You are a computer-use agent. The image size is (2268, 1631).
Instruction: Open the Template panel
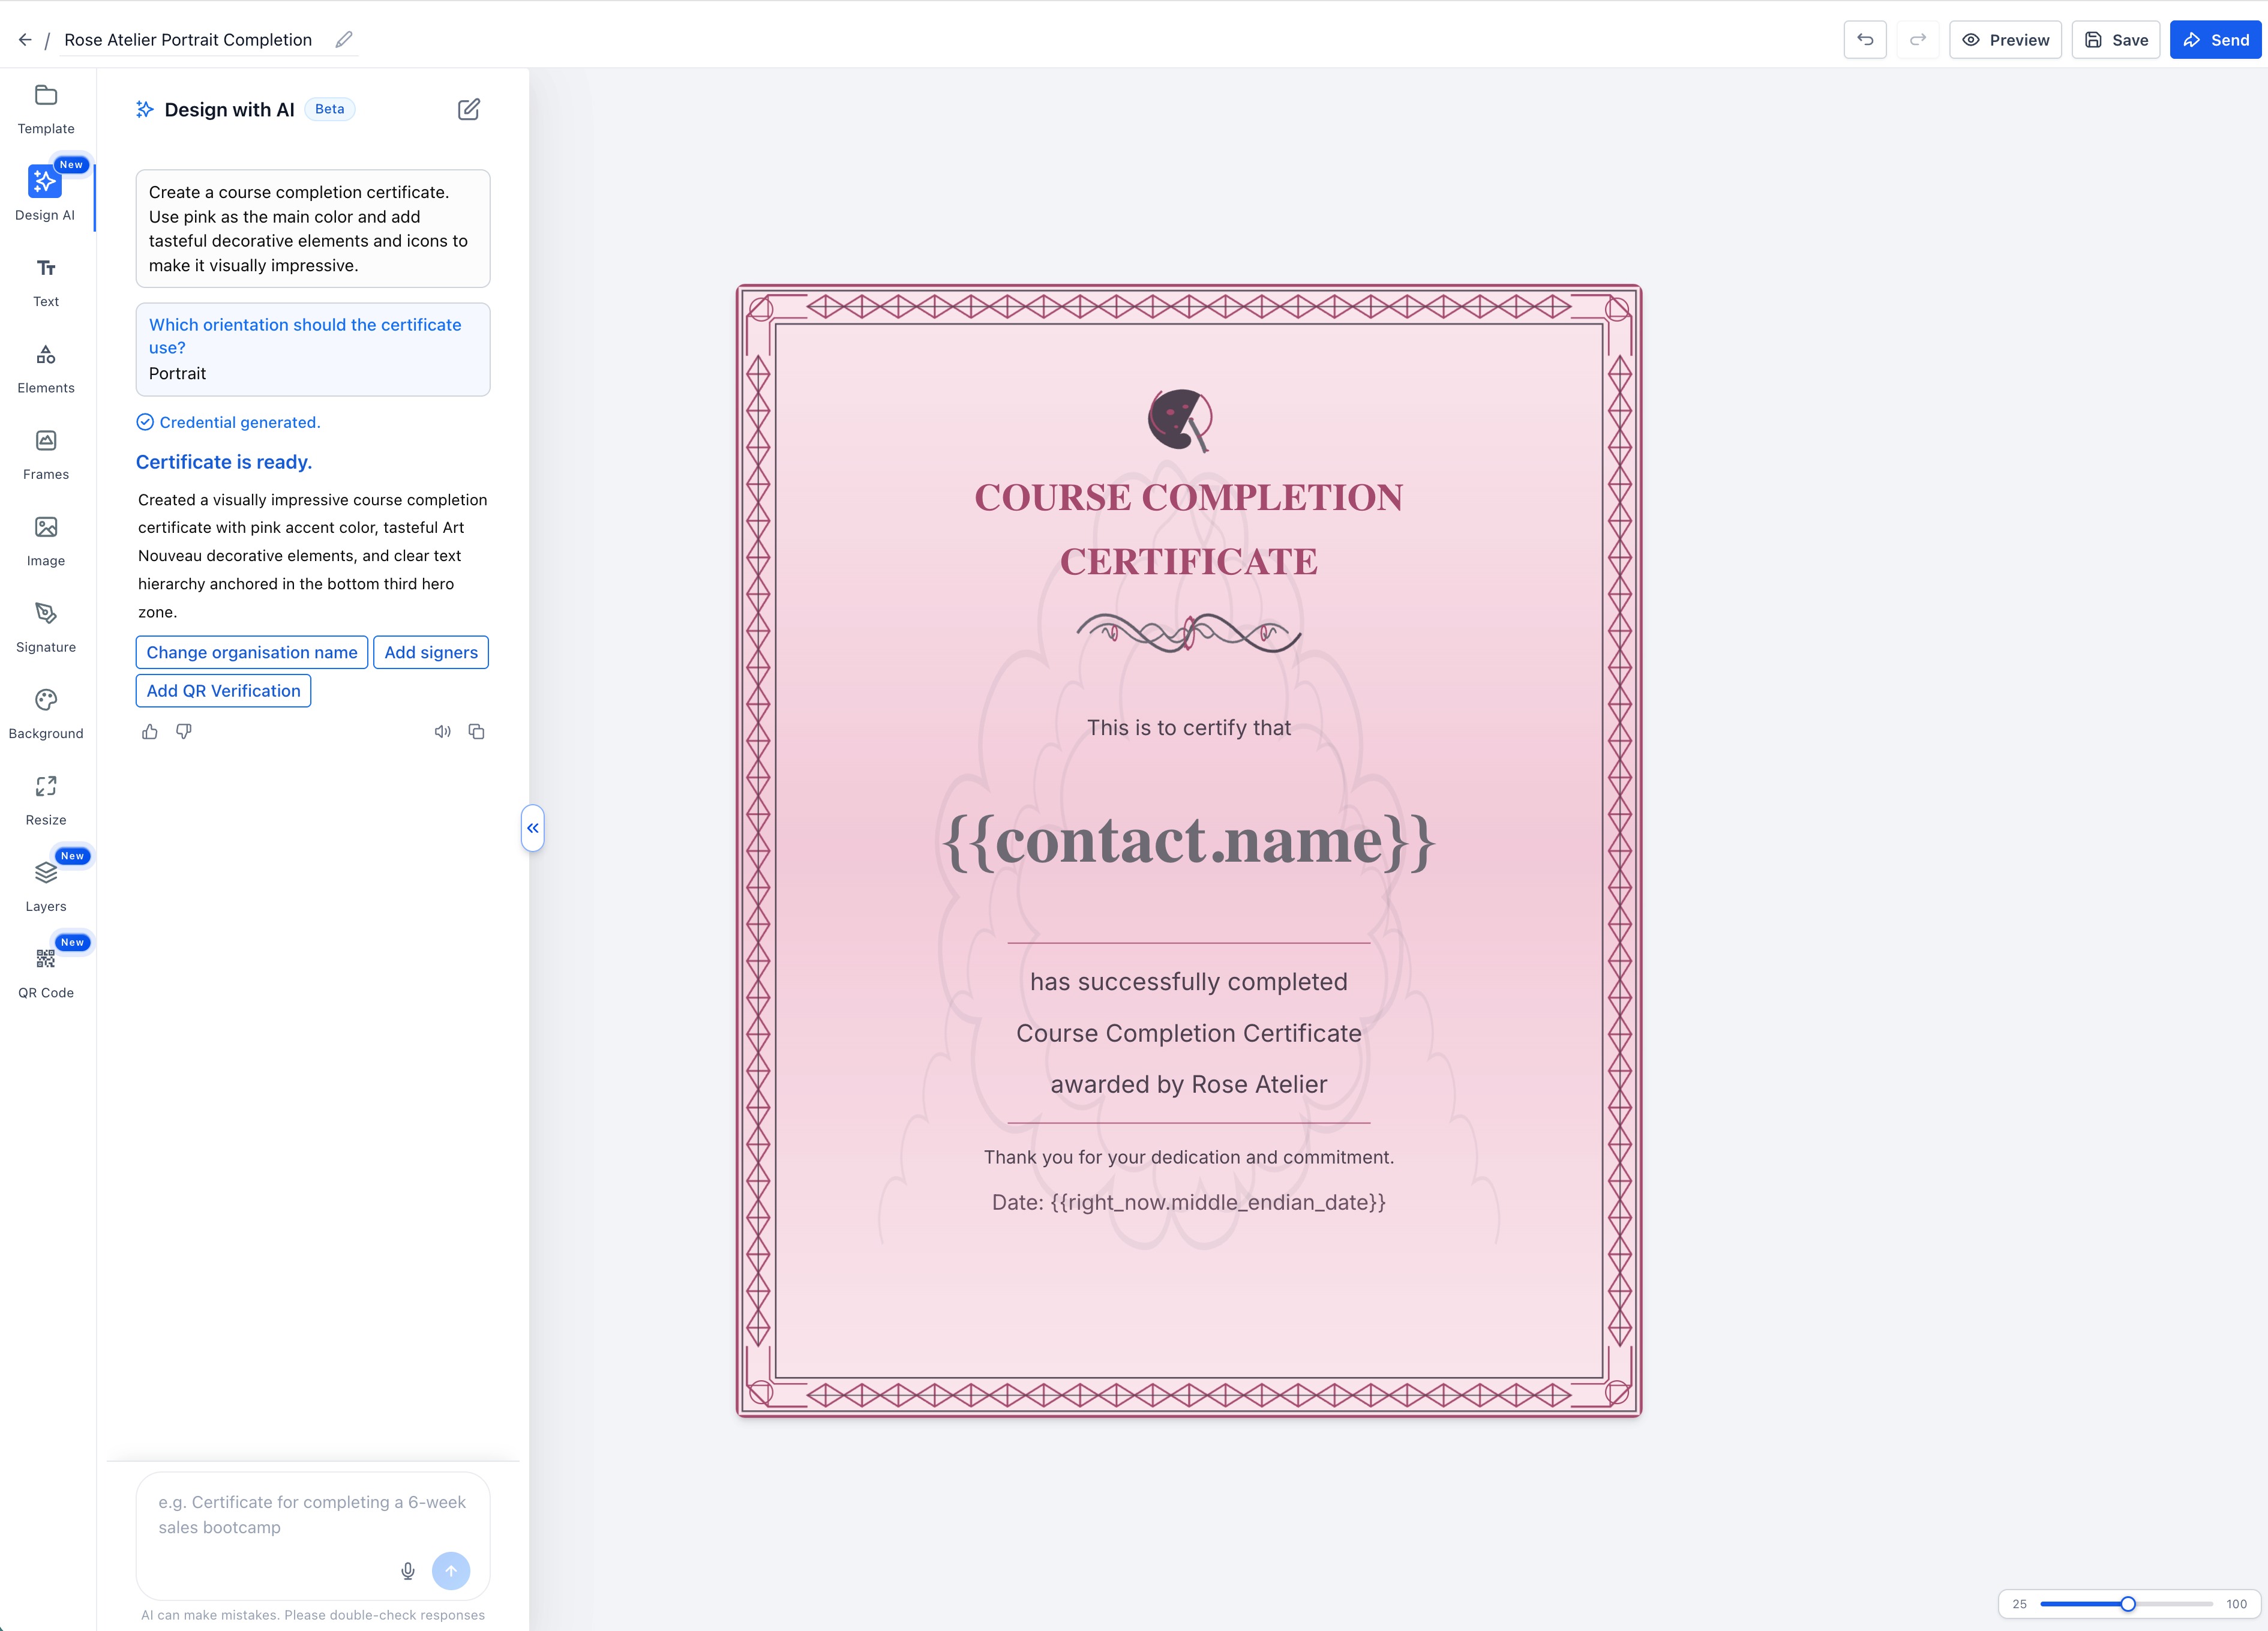click(x=46, y=110)
